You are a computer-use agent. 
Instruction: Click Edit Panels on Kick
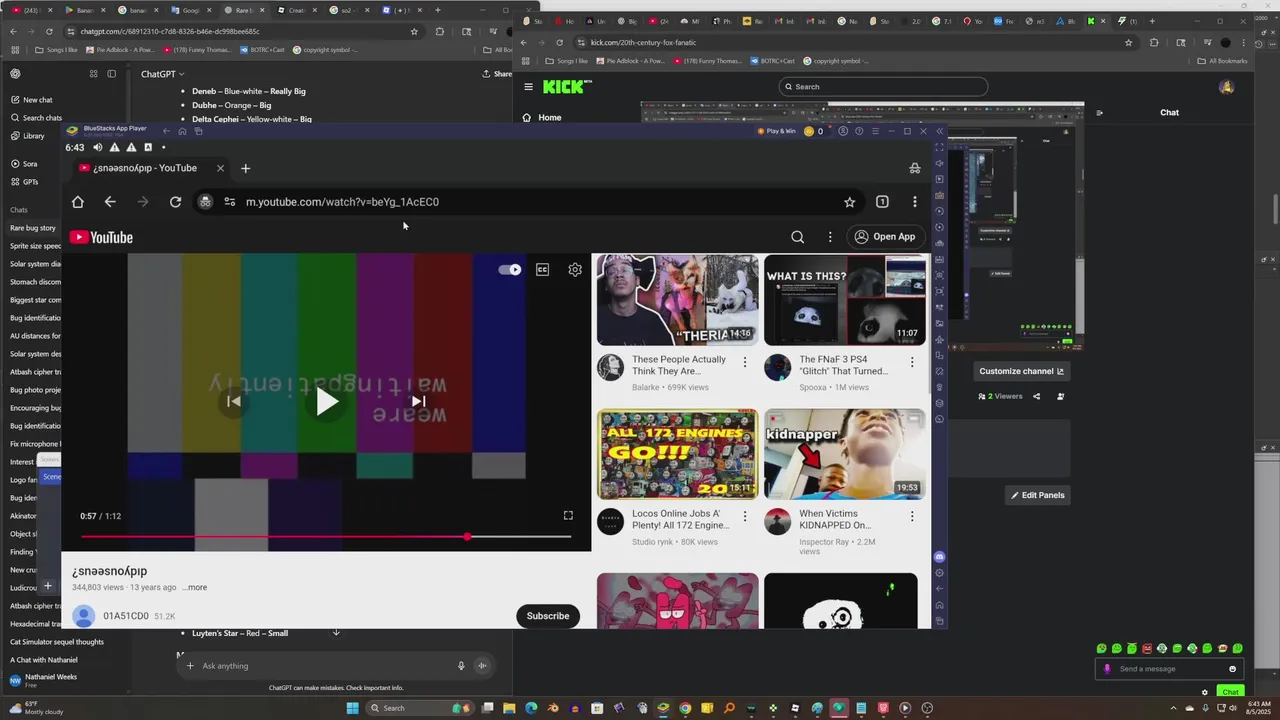click(x=1037, y=495)
